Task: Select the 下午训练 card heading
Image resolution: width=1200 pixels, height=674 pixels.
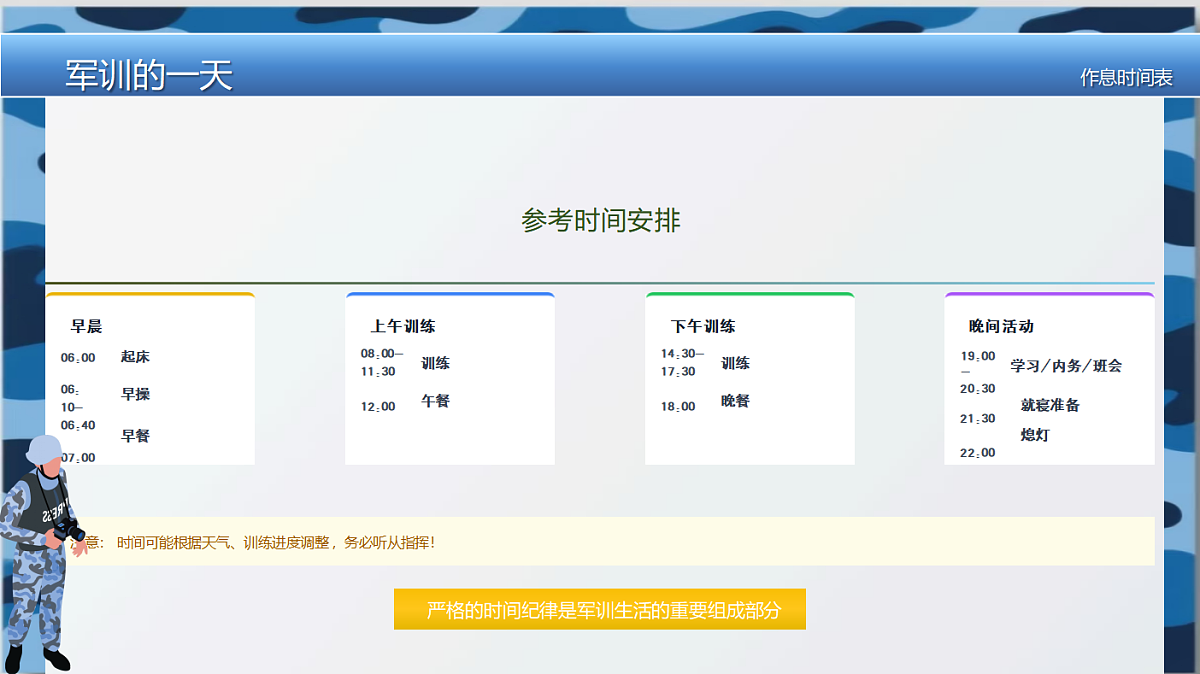Action: pyautogui.click(x=703, y=326)
